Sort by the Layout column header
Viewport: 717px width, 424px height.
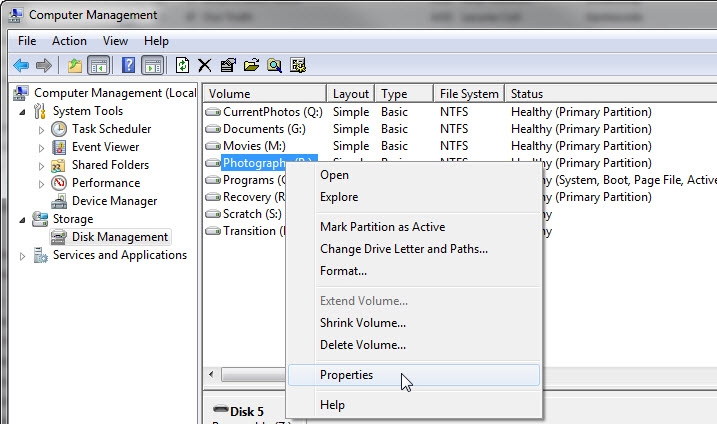click(350, 94)
